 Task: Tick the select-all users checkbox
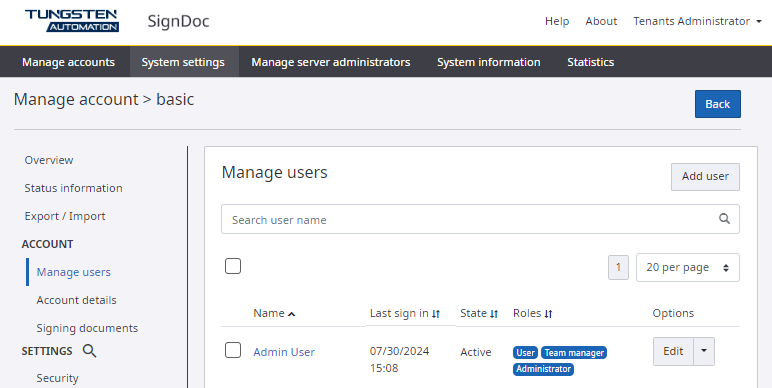233,266
